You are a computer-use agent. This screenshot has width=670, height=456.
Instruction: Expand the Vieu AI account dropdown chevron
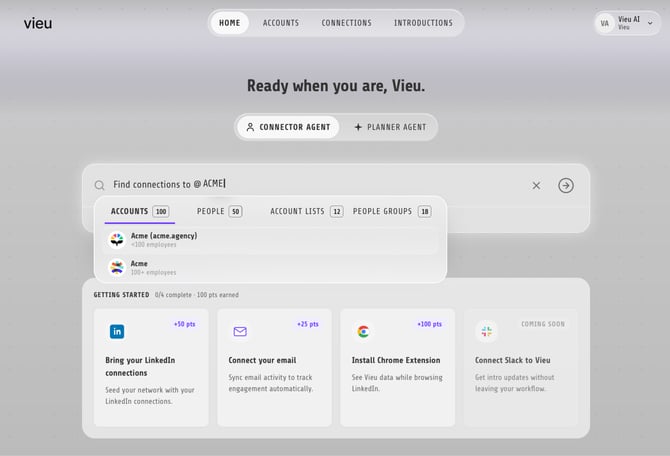[x=650, y=23]
